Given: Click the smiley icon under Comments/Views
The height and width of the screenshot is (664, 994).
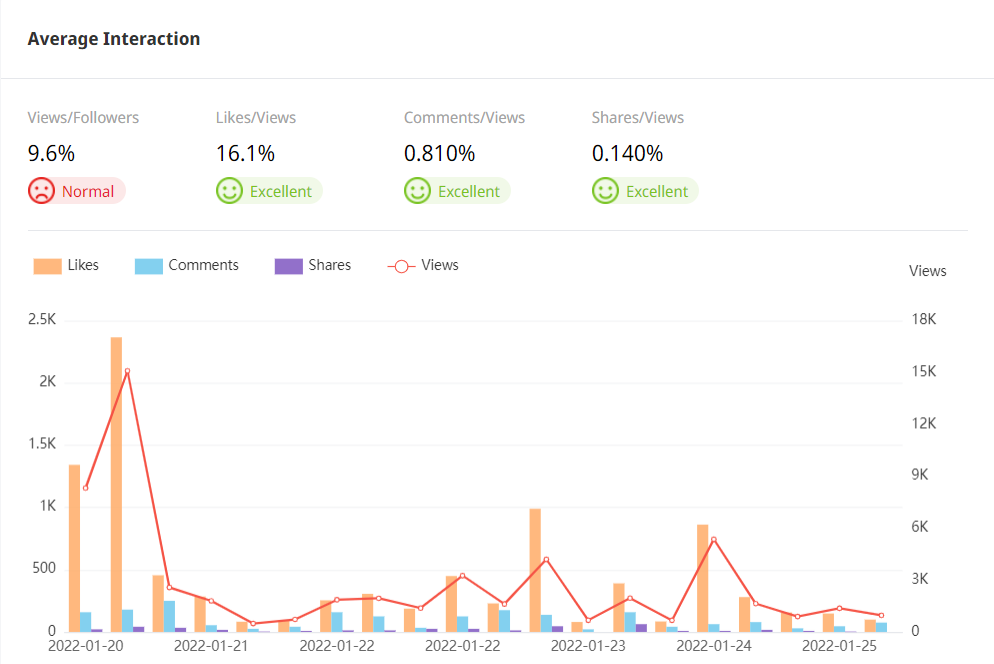Looking at the screenshot, I should (417, 191).
